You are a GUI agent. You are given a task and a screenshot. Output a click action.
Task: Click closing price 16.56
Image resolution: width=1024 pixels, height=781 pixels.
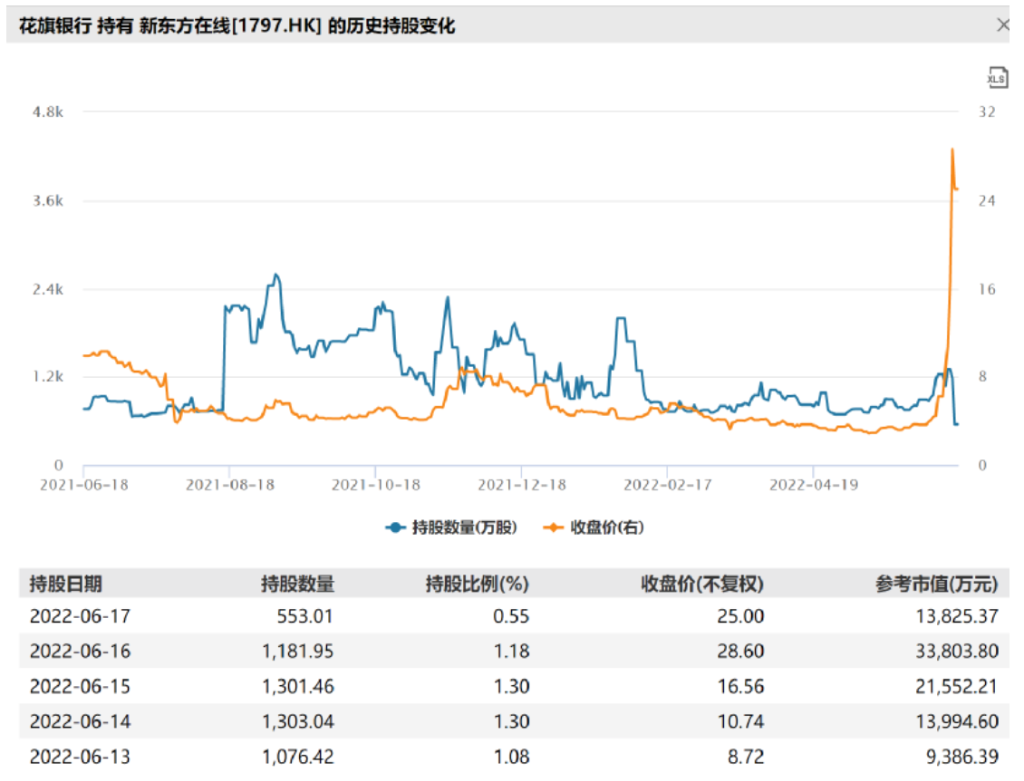[741, 686]
